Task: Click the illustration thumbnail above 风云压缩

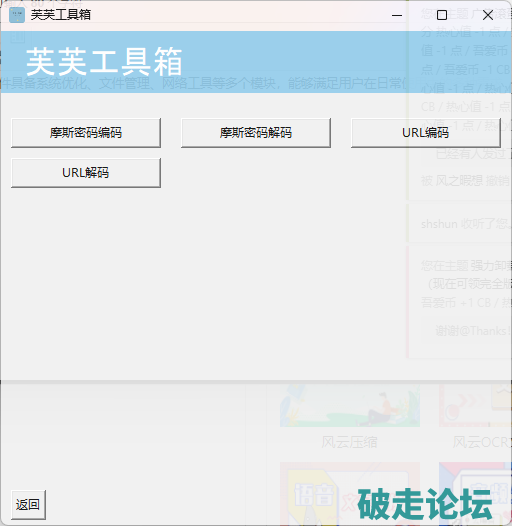Action: click(x=350, y=406)
